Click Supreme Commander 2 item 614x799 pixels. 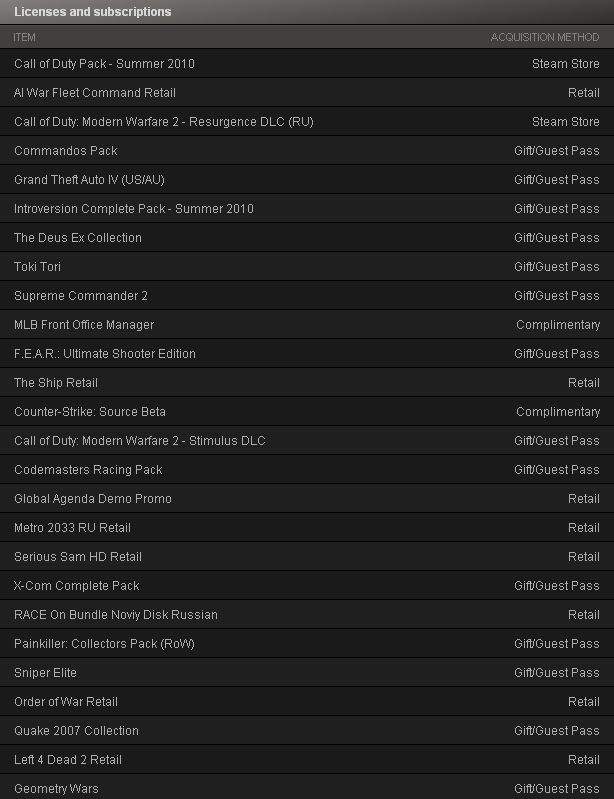[x=307, y=296]
